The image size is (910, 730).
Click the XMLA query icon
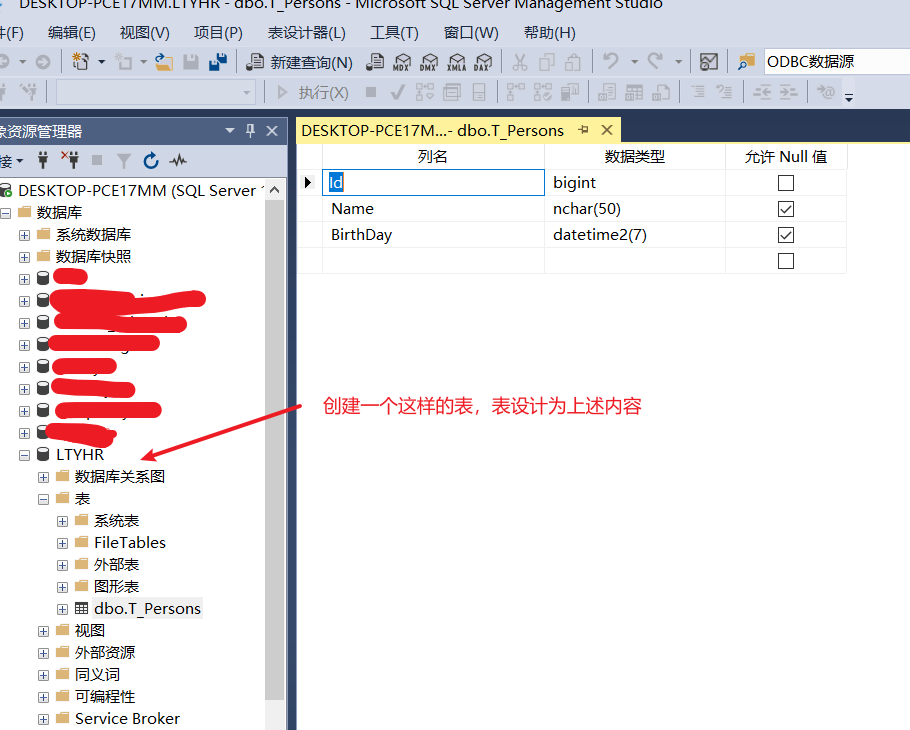pyautogui.click(x=456, y=62)
